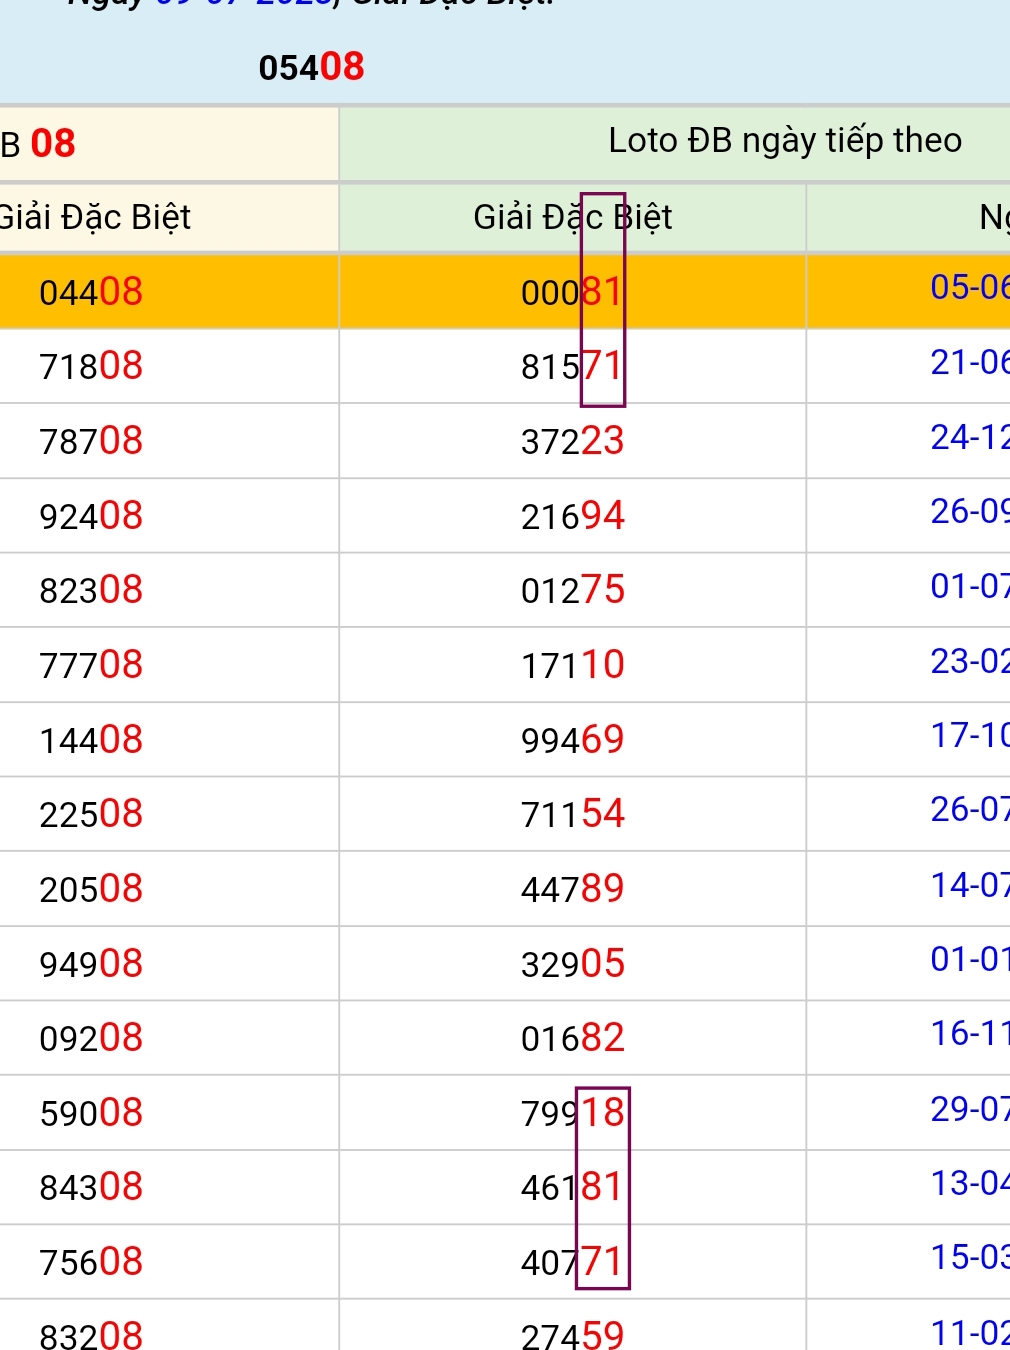Follow the 26-09 date link
Viewport: 1010px width, 1350px height.
pyautogui.click(x=969, y=512)
